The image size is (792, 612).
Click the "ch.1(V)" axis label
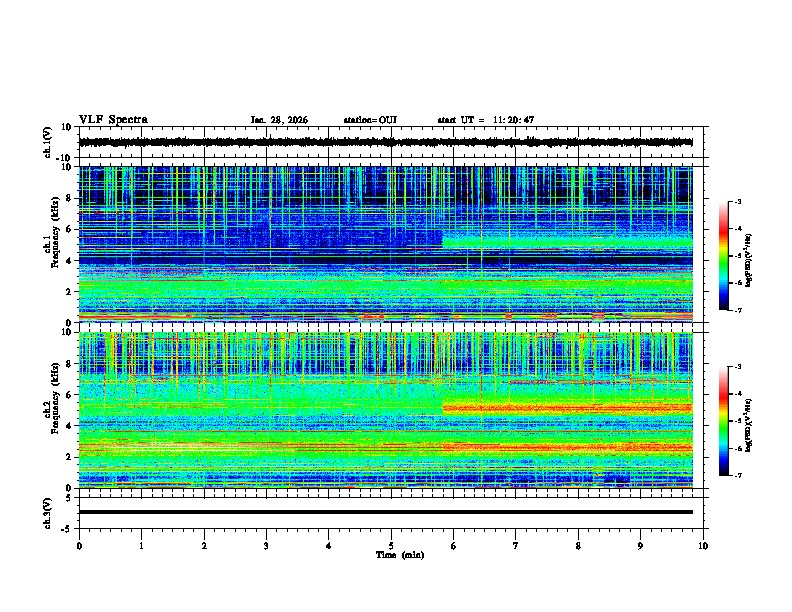(x=48, y=142)
